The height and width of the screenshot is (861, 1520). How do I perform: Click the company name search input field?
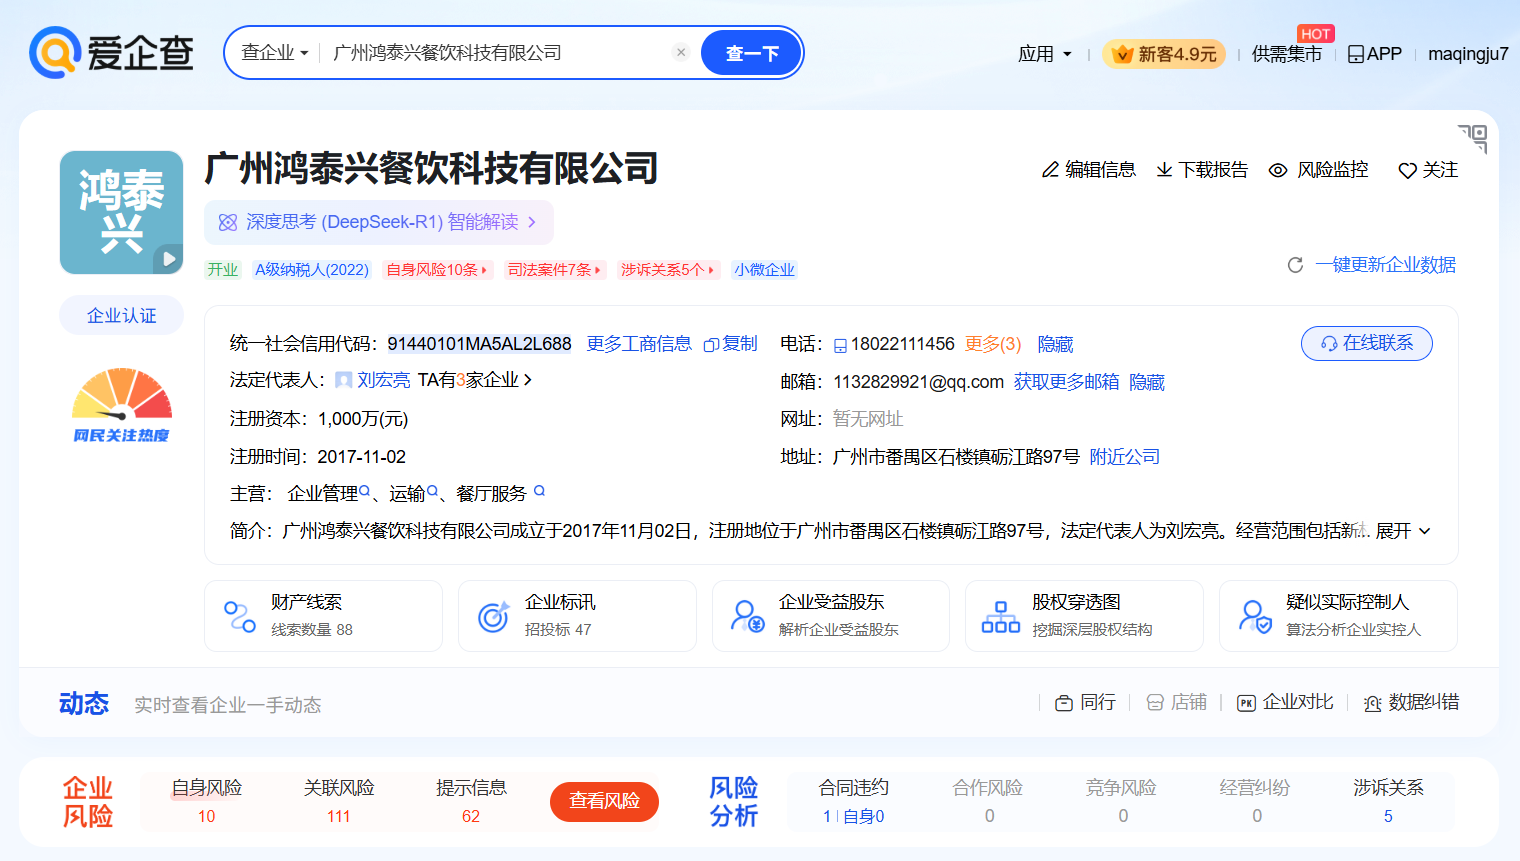pos(495,53)
